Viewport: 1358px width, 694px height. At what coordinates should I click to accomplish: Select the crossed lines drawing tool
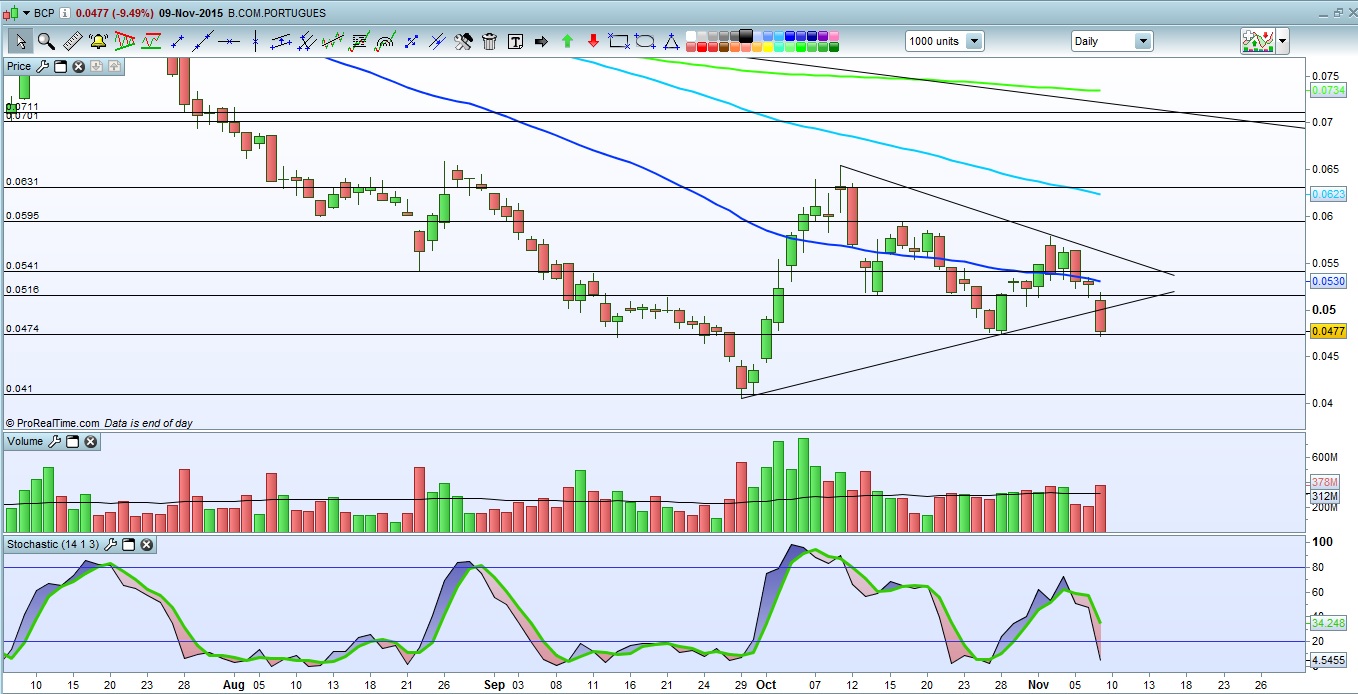437,41
